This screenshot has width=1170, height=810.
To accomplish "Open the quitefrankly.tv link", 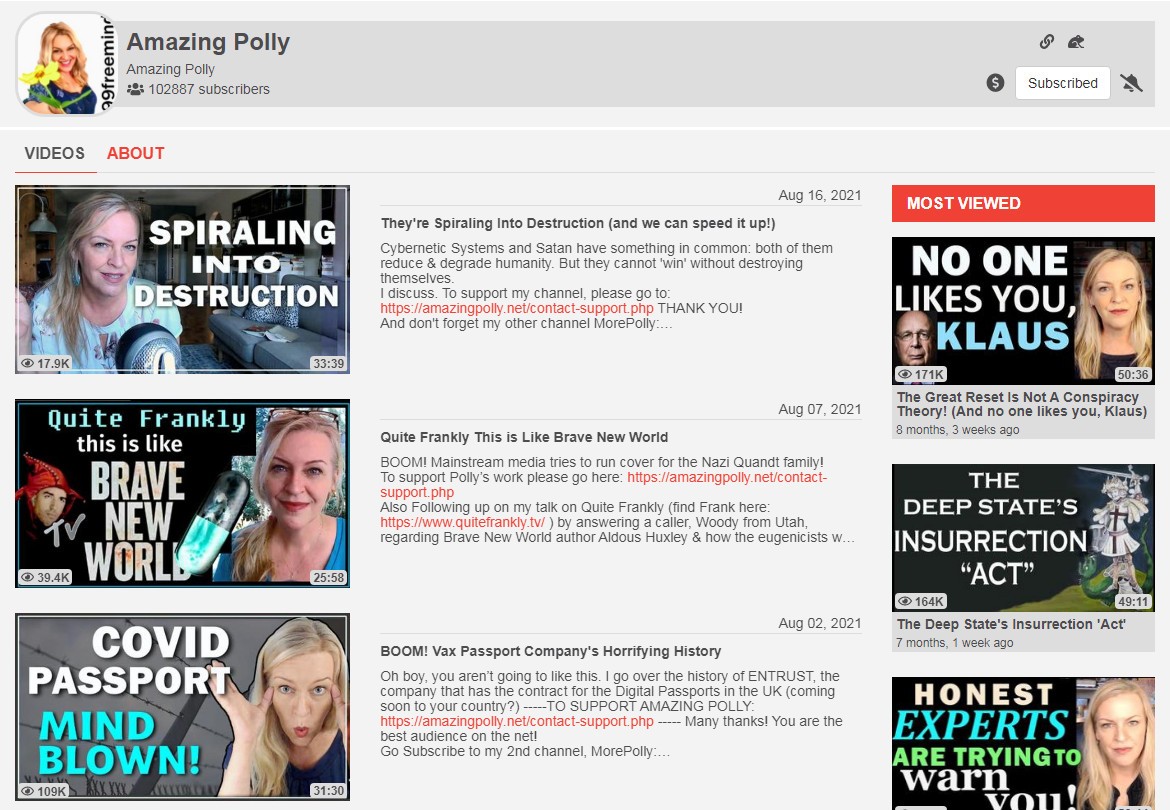I will (462, 522).
